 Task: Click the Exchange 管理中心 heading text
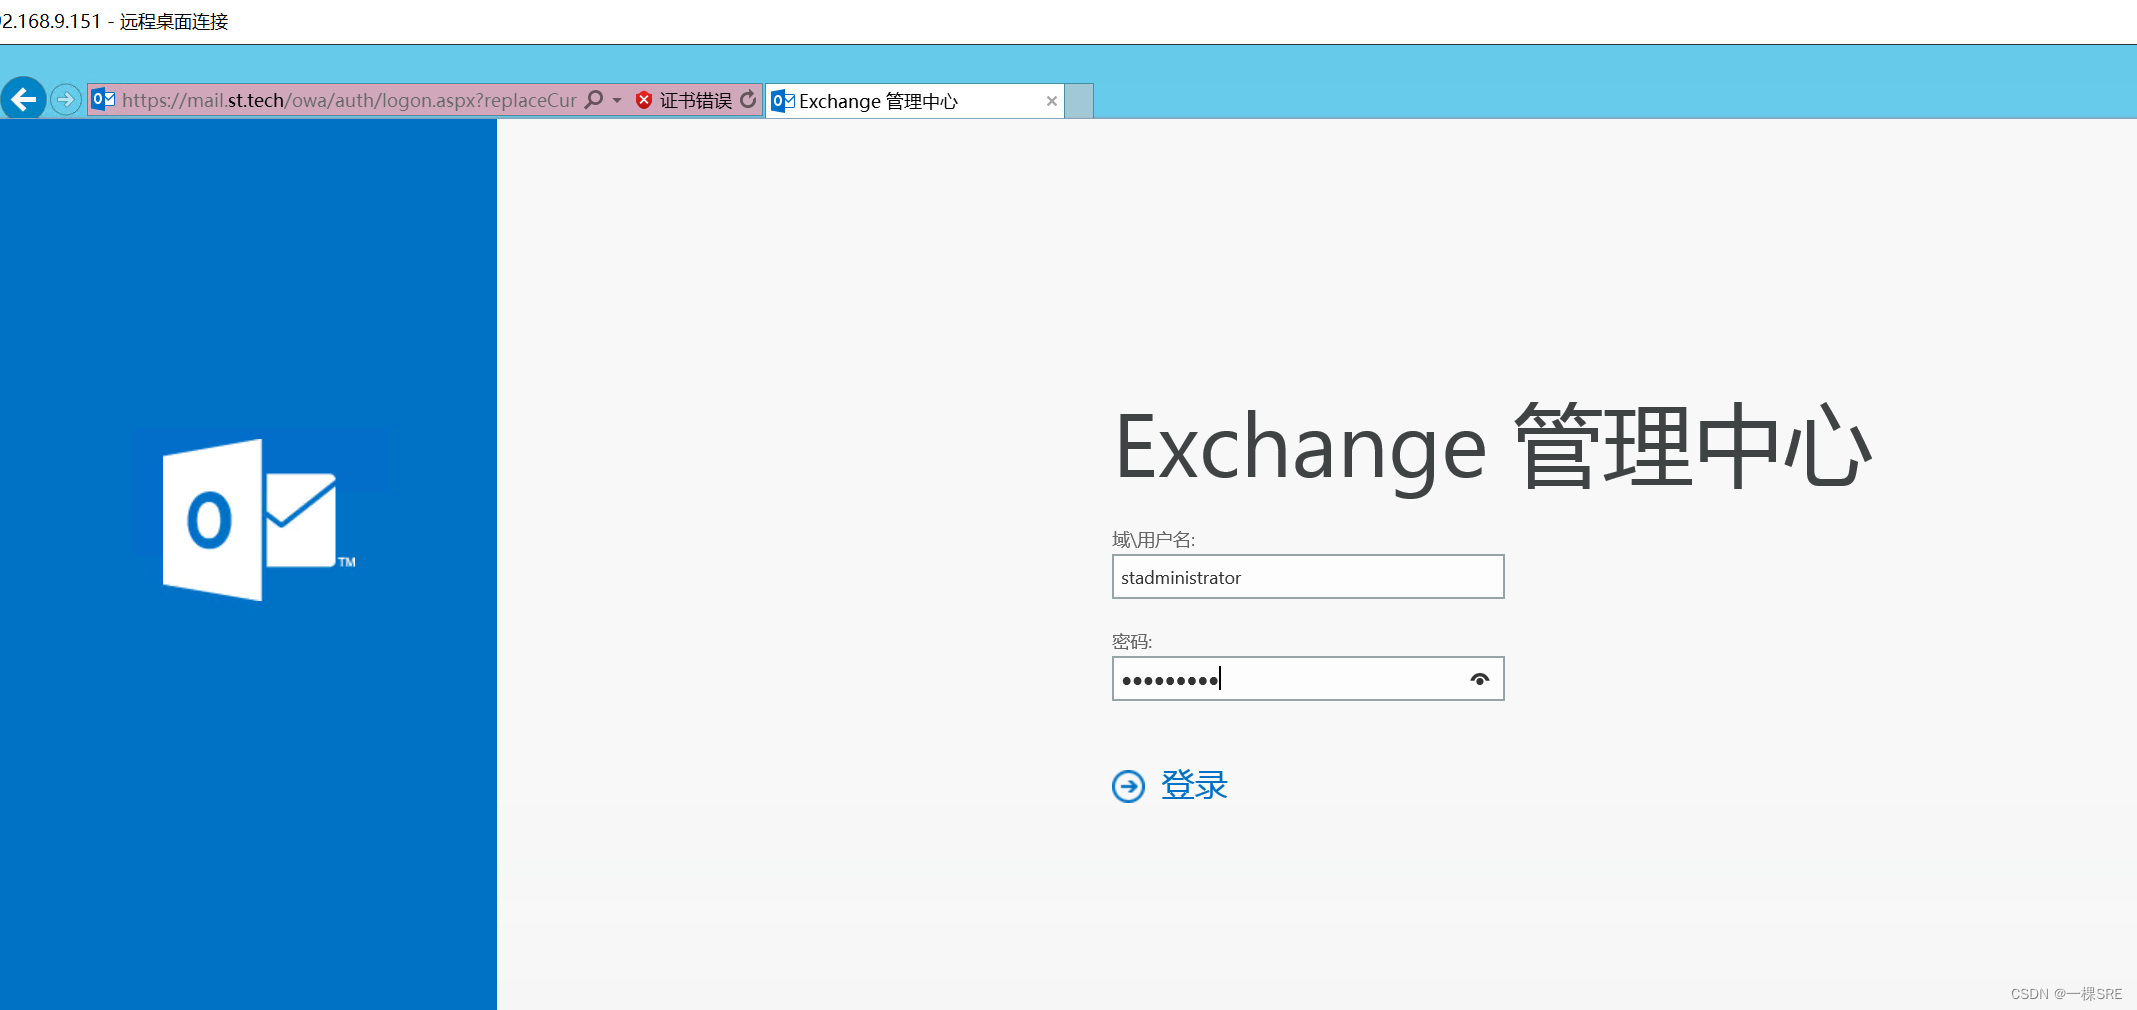(1493, 447)
